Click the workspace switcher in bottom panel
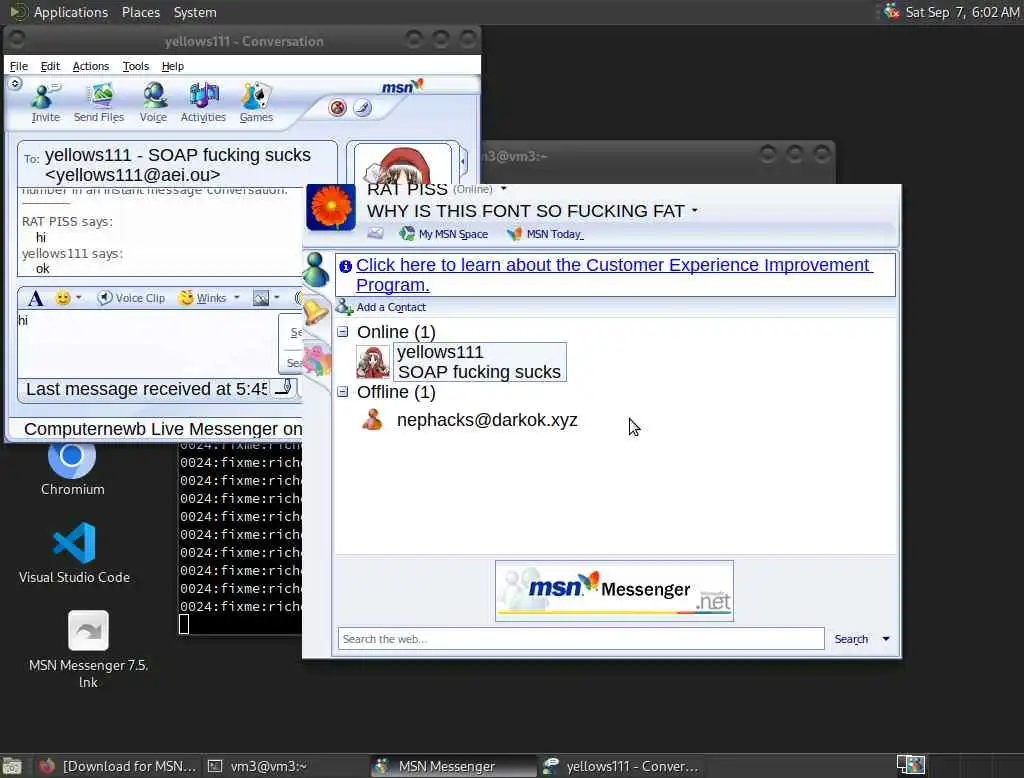This screenshot has width=1024, height=778. [910, 765]
